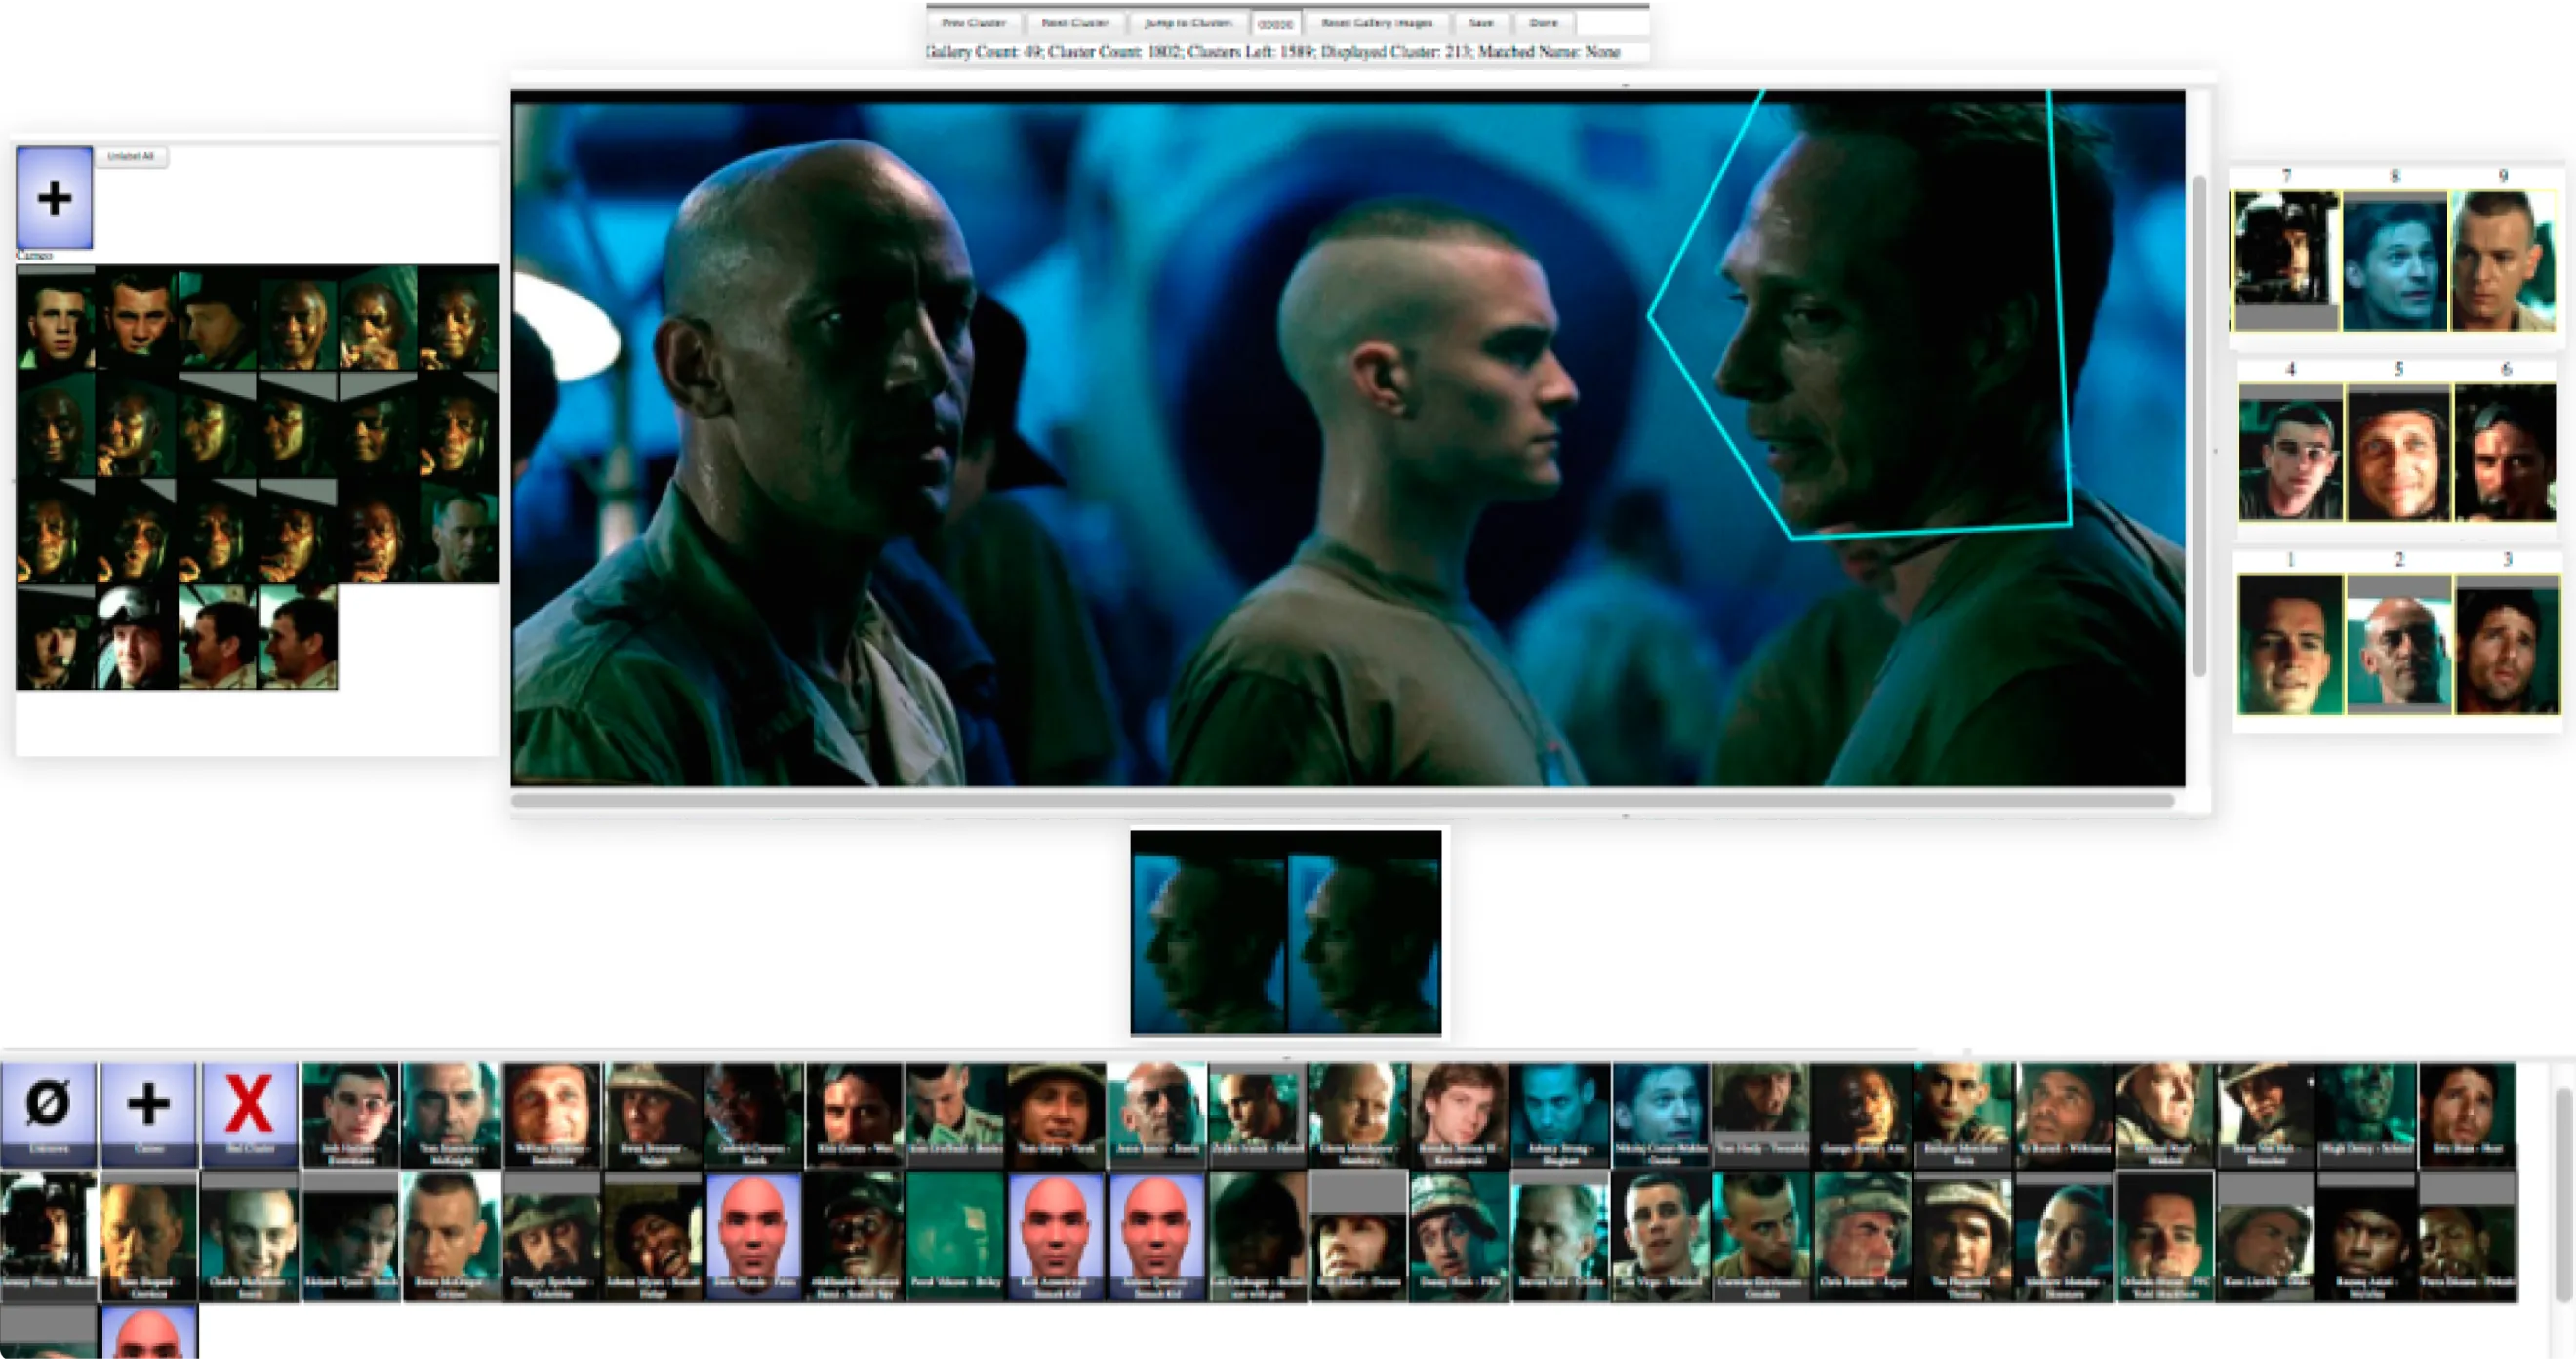The height and width of the screenshot is (1359, 2576).
Task: Click the Prev Cluster button
Action: click(972, 23)
